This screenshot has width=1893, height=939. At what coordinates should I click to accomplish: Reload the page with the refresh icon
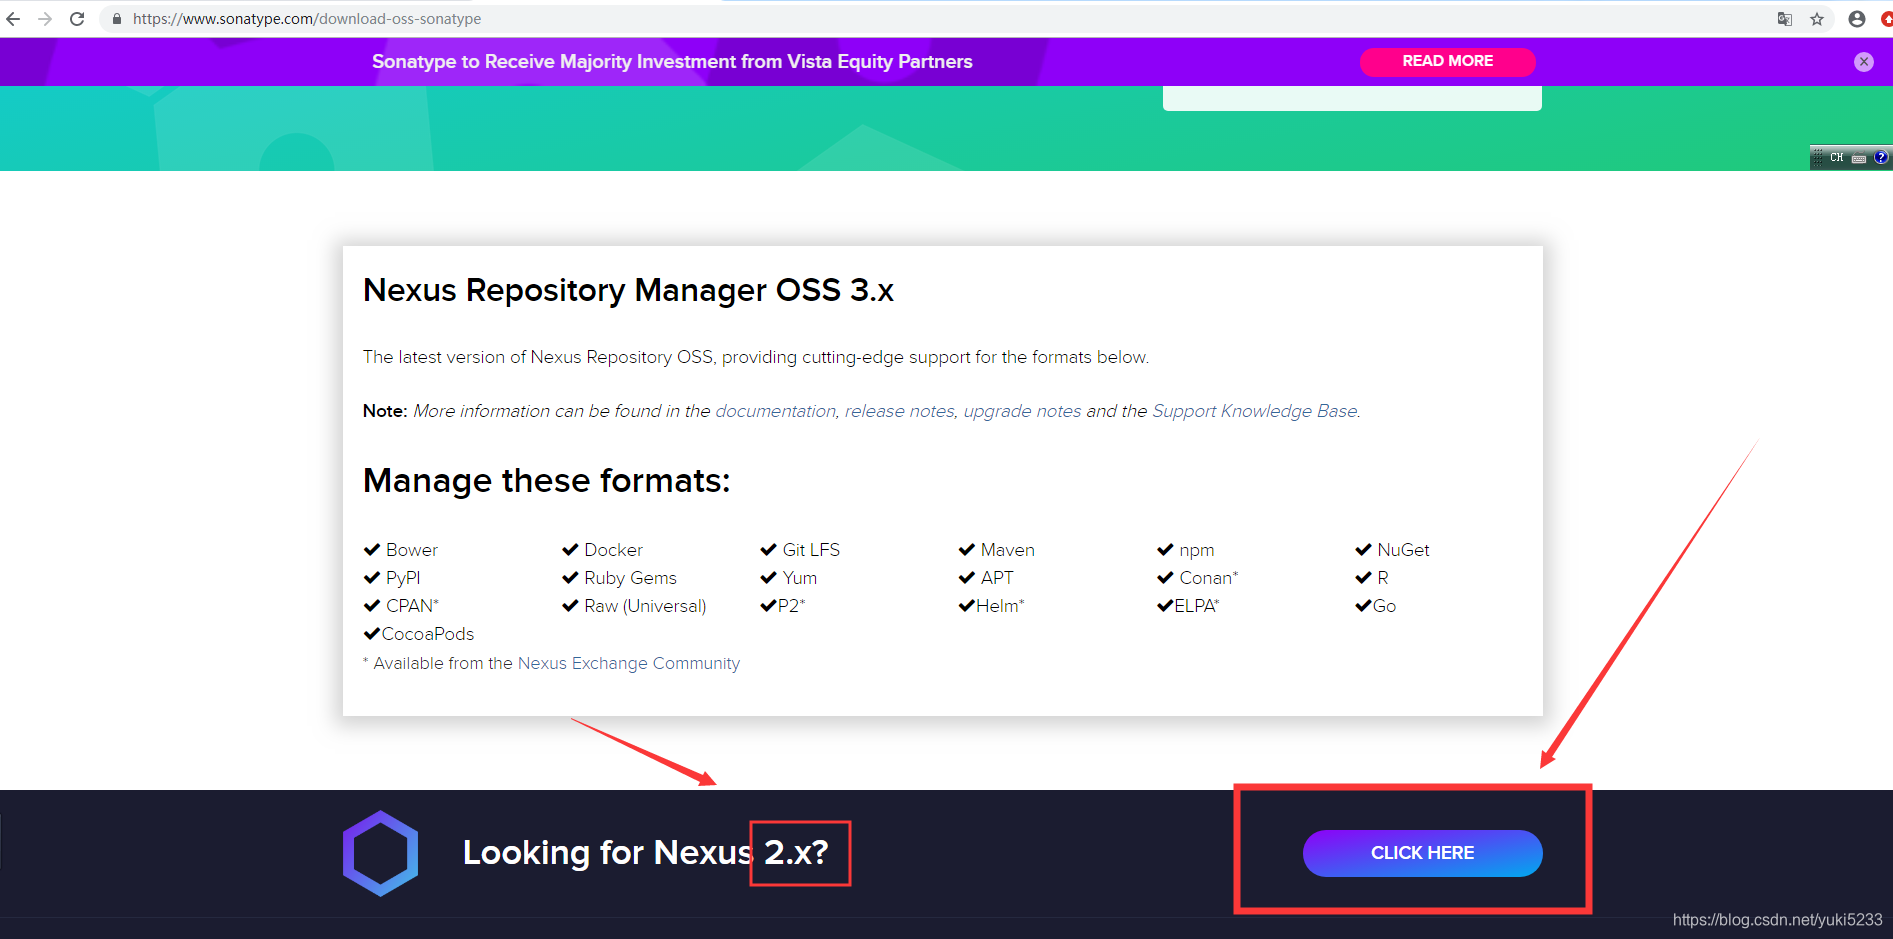pos(77,19)
